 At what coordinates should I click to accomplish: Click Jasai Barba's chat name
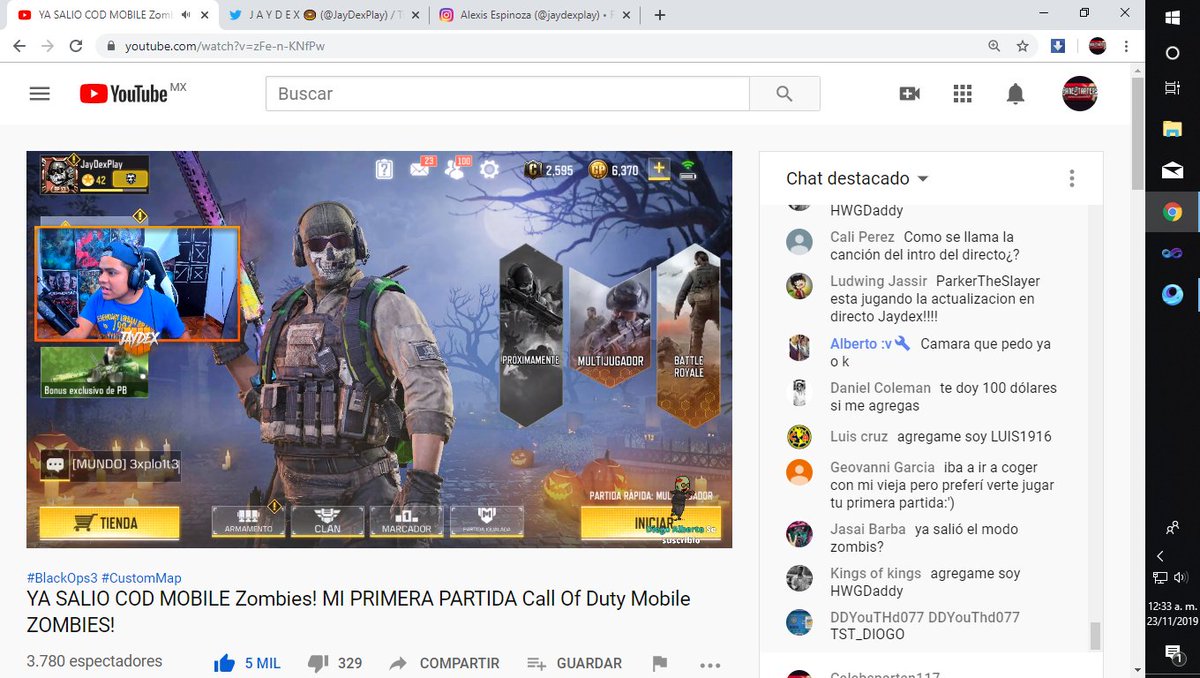click(868, 529)
